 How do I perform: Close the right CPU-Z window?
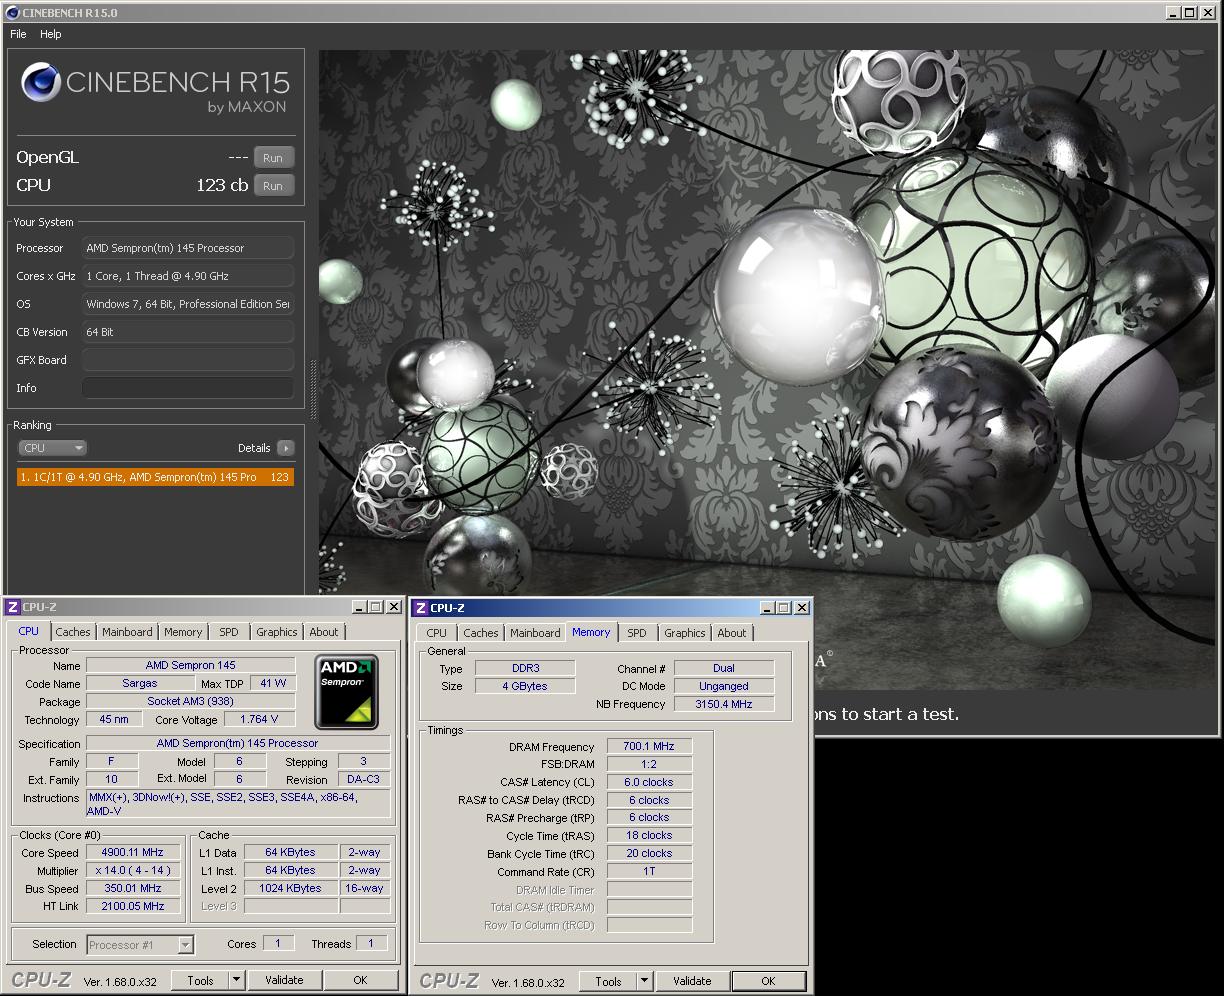pyautogui.click(x=801, y=608)
